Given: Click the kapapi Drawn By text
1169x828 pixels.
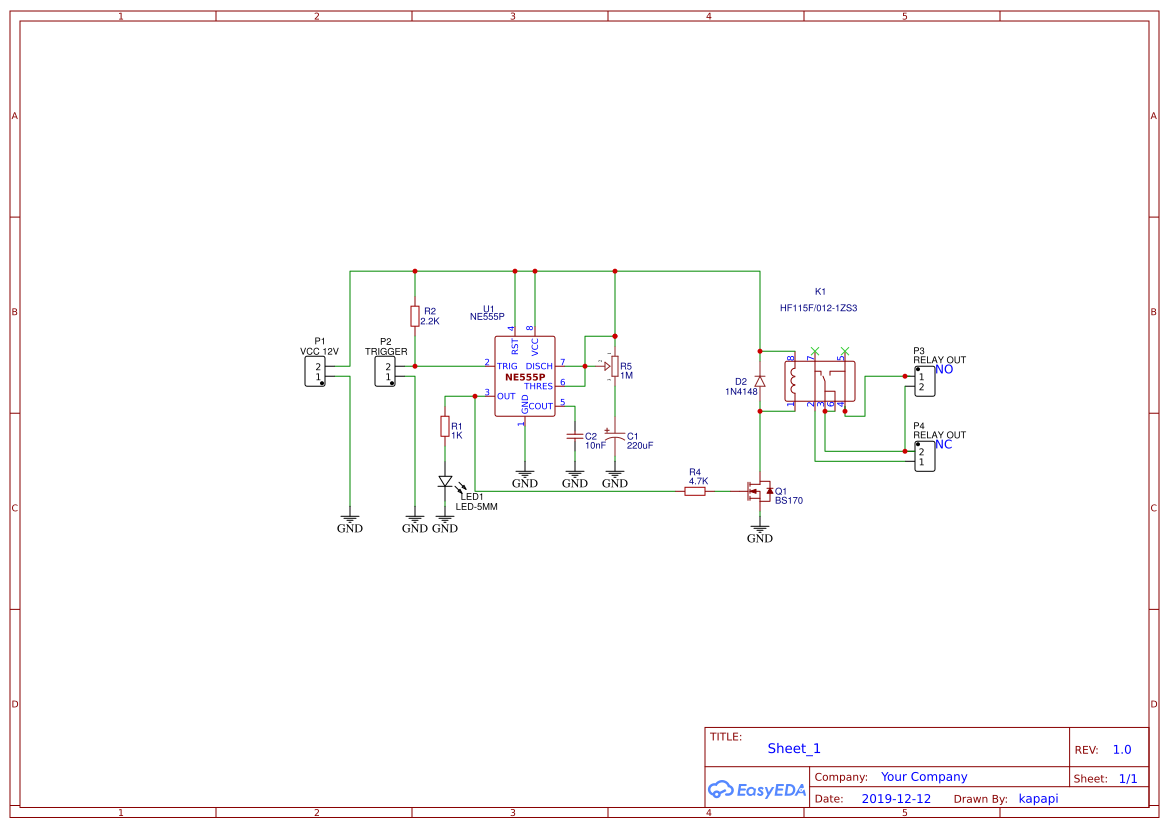Looking at the screenshot, I should coord(1038,798).
